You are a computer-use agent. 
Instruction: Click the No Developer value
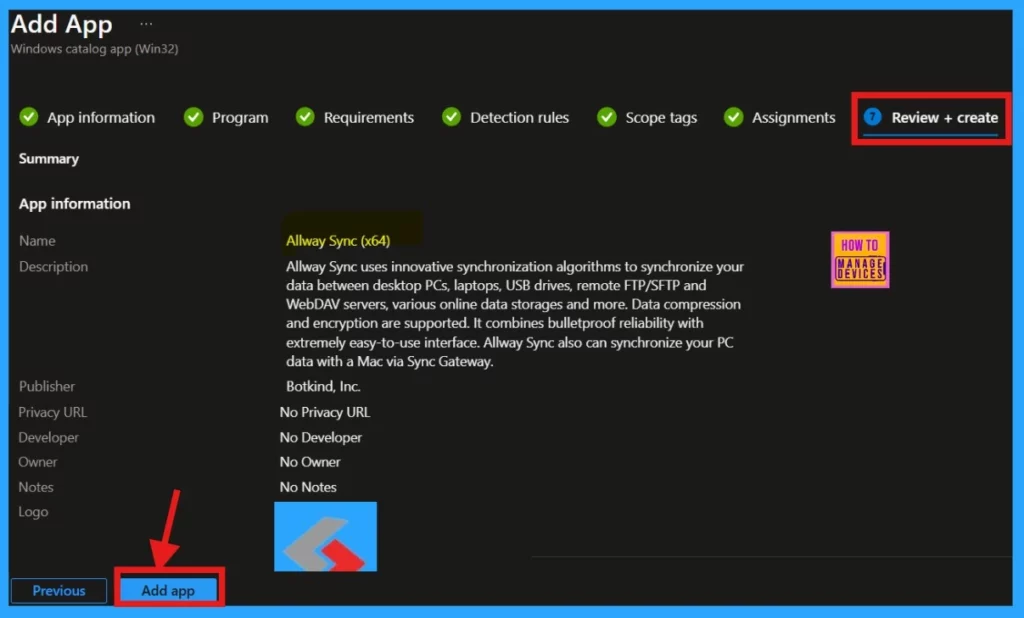(x=321, y=437)
